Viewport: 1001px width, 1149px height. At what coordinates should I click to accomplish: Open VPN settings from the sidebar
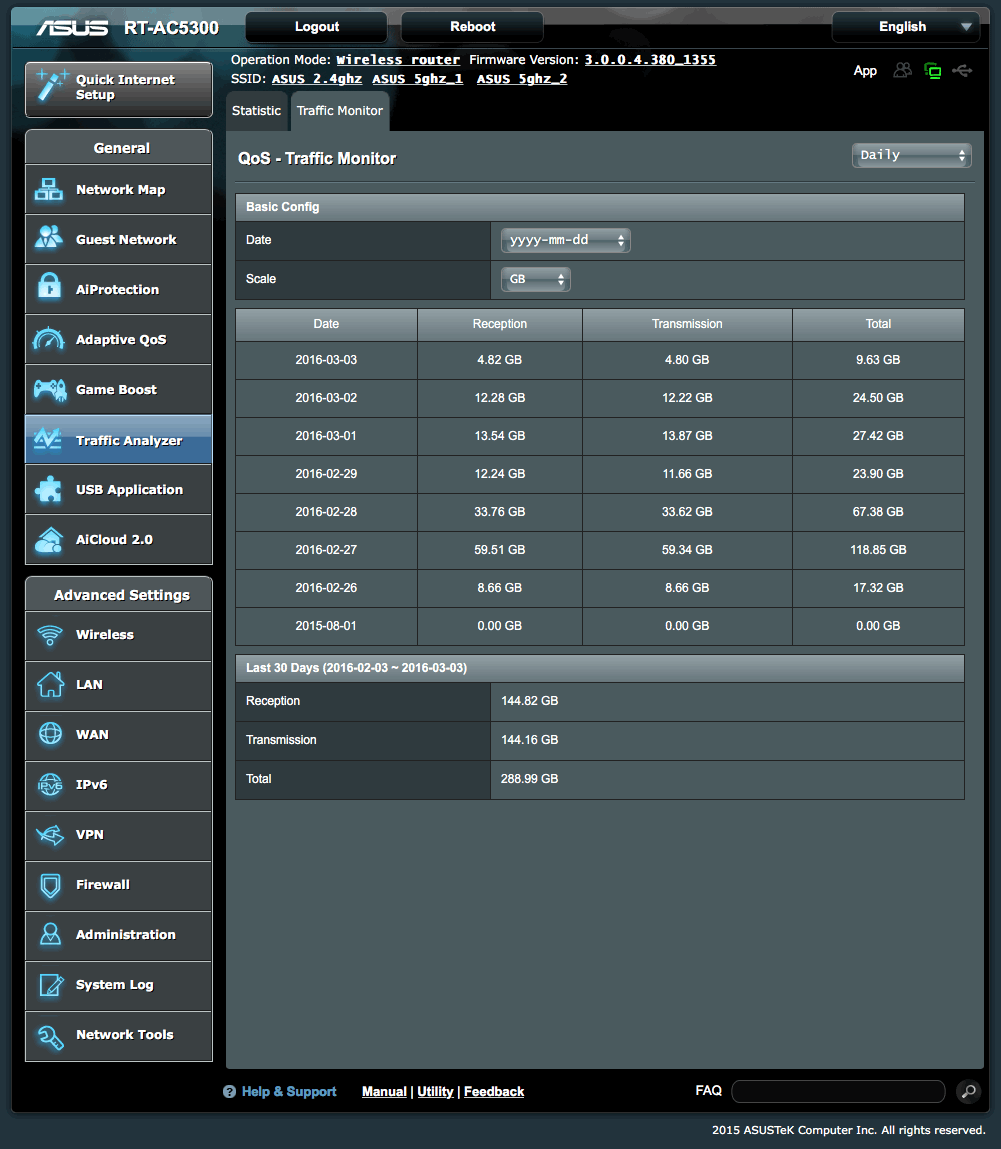[x=118, y=836]
